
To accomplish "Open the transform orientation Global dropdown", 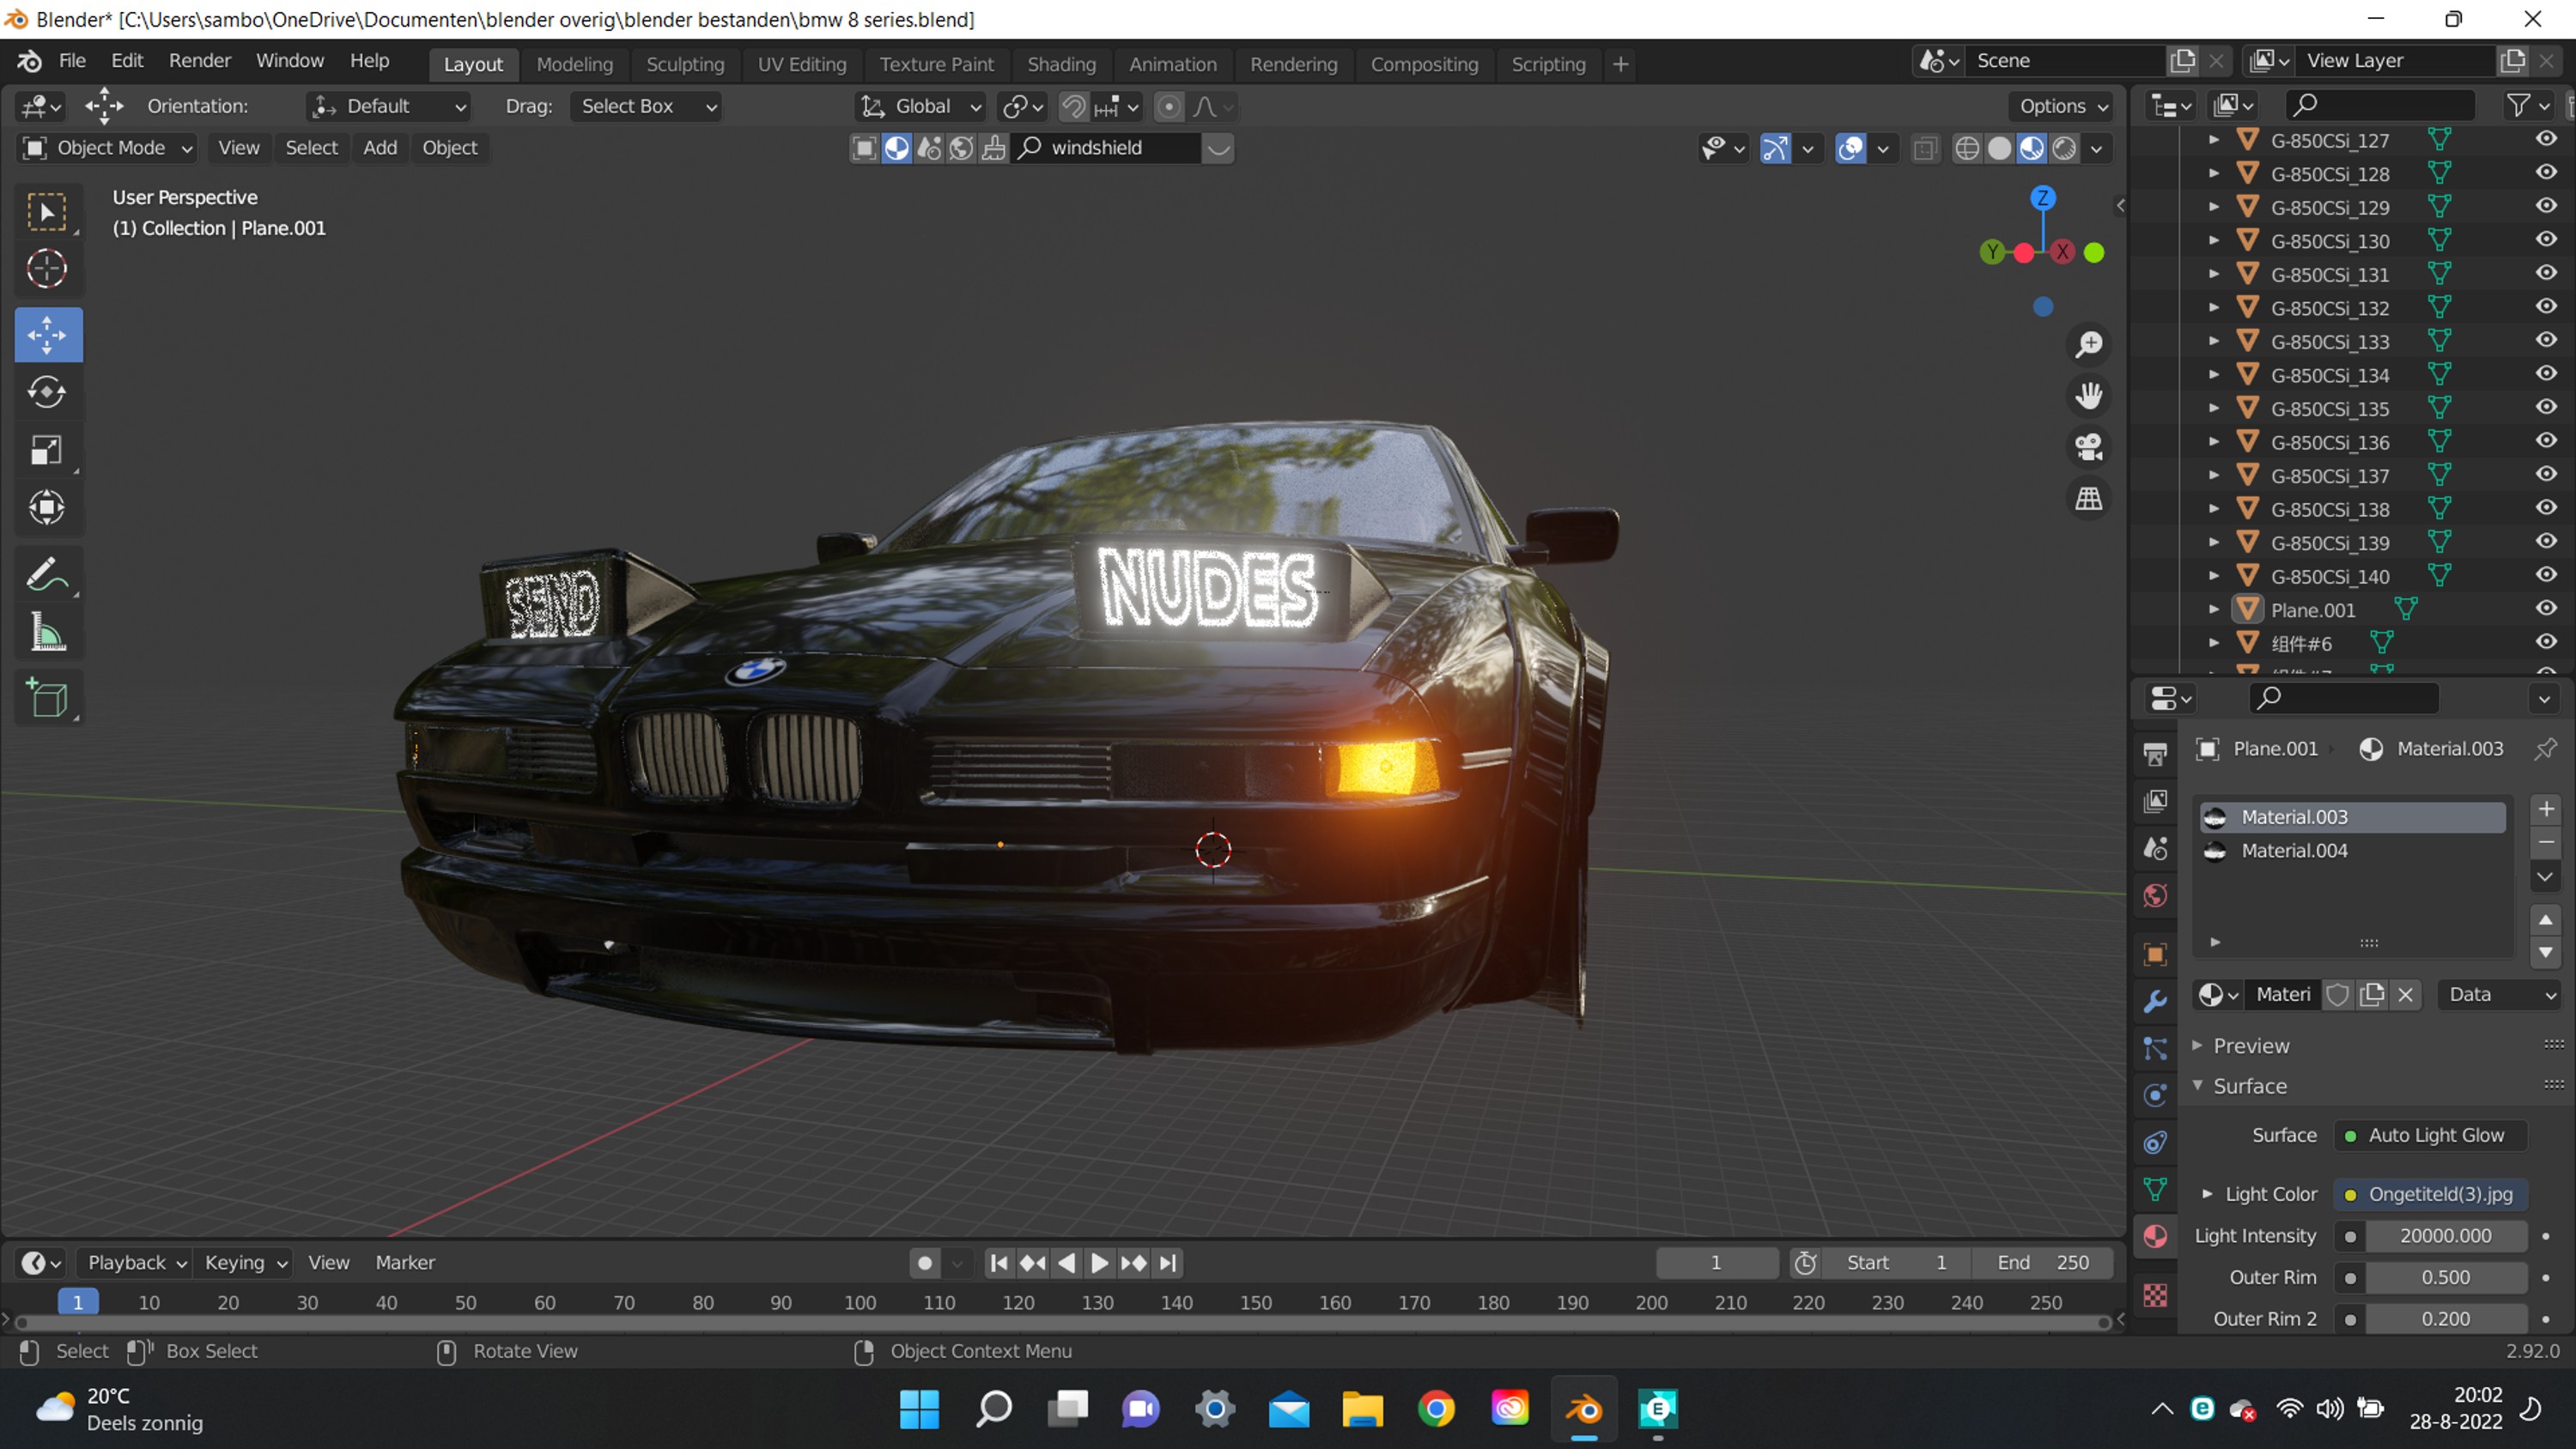I will click(x=919, y=106).
